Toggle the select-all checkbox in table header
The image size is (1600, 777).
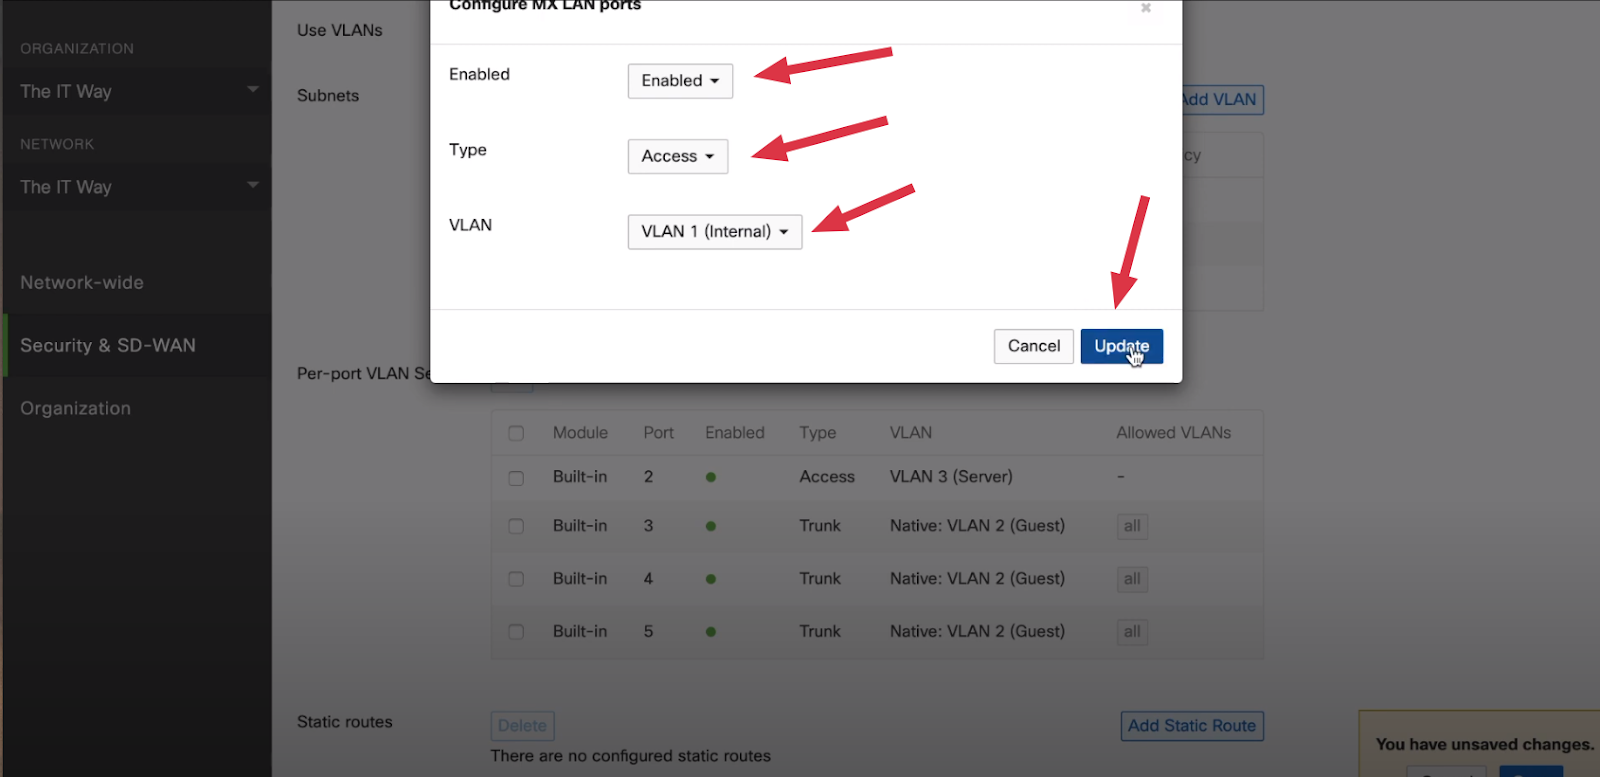(516, 433)
